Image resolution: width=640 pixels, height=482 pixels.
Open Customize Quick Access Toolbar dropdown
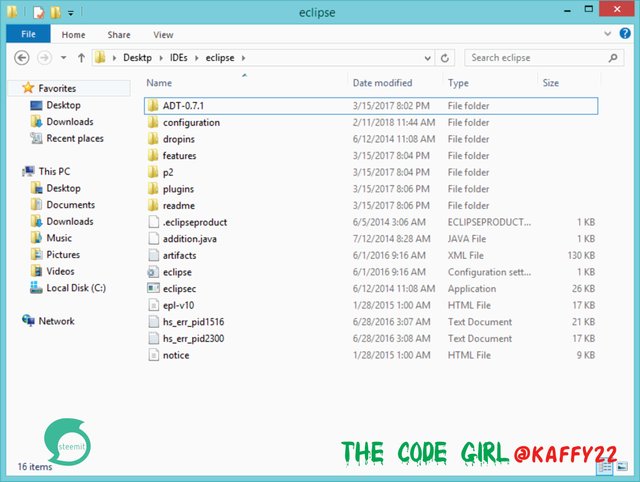[71, 13]
